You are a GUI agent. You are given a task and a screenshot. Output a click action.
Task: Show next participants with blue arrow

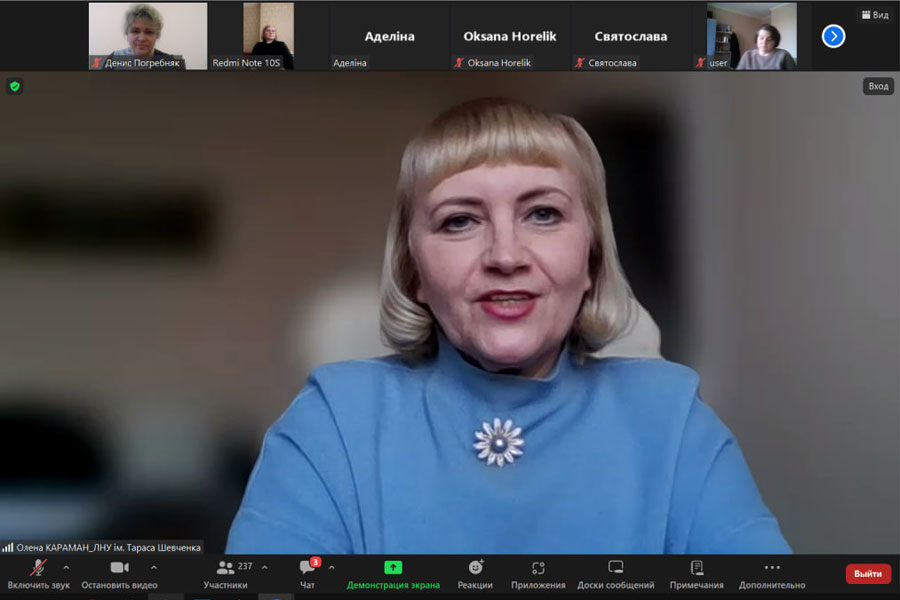pyautogui.click(x=833, y=36)
